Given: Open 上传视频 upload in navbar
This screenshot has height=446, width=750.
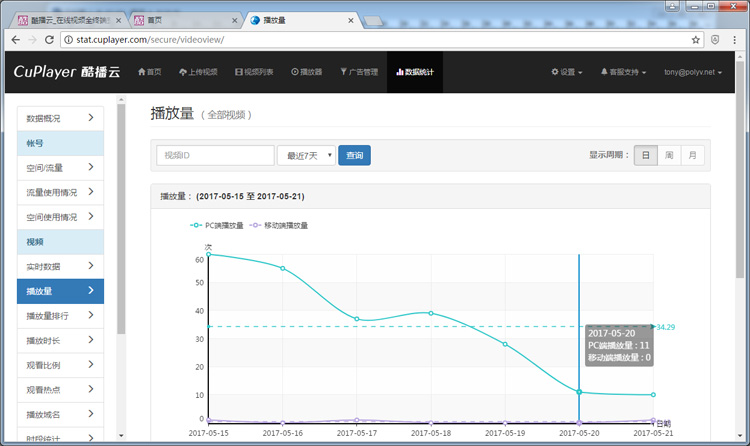Looking at the screenshot, I should tap(197, 72).
